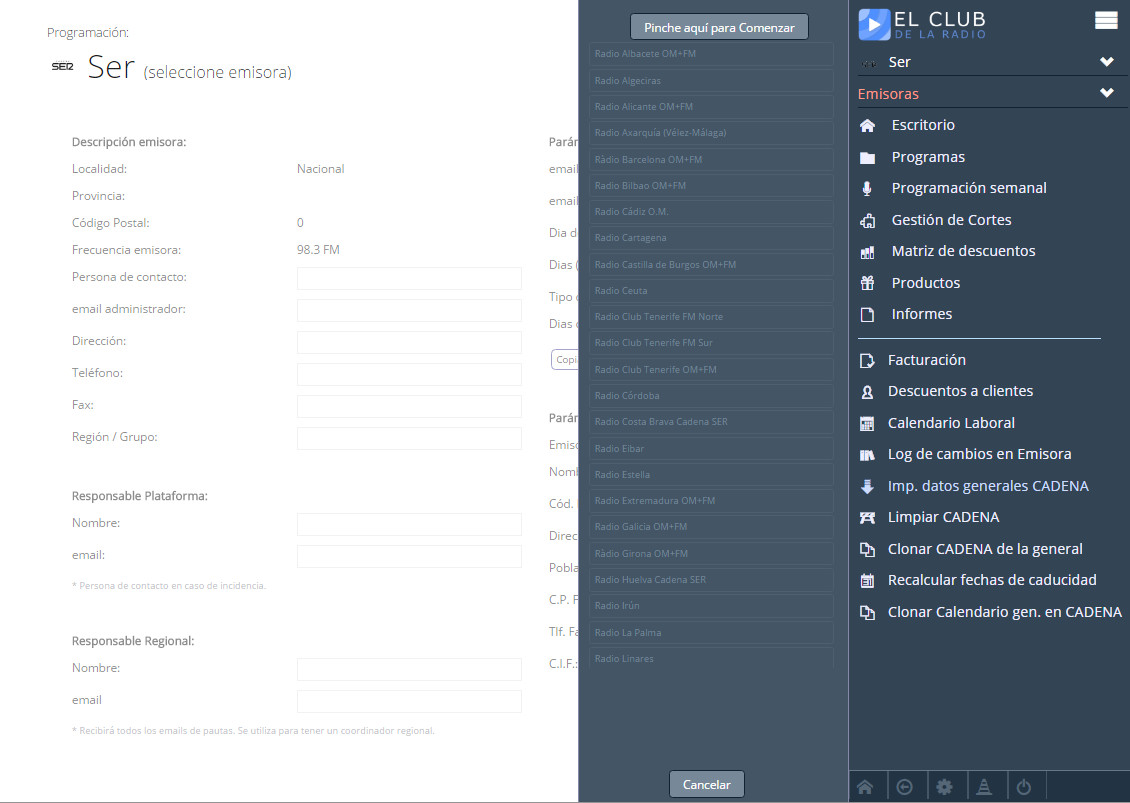This screenshot has width=1130, height=803.
Task: Select Radio Club Tenerife FM Norte
Action: pos(711,316)
